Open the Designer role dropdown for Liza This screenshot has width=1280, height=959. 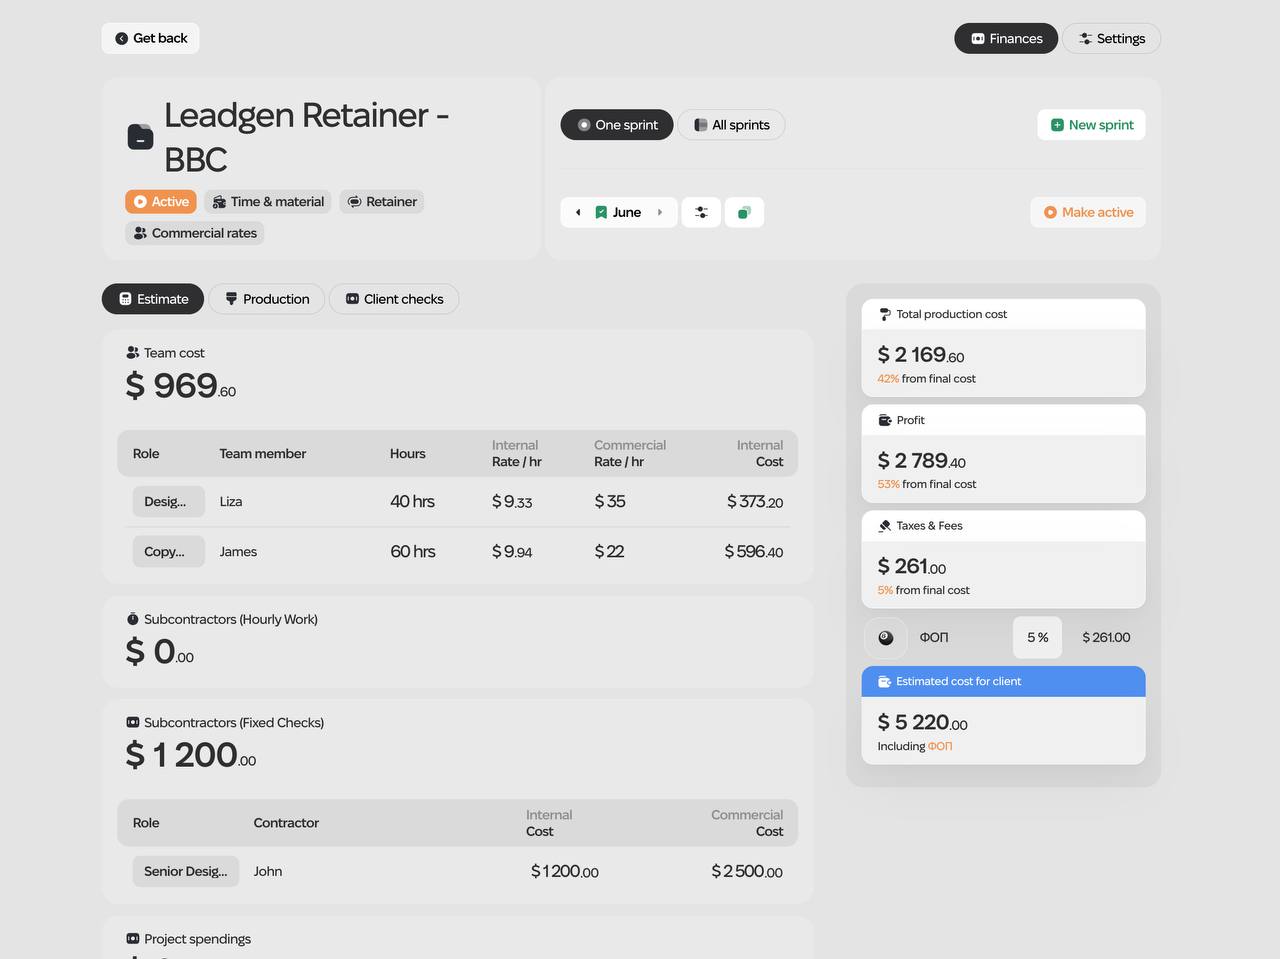pos(168,502)
